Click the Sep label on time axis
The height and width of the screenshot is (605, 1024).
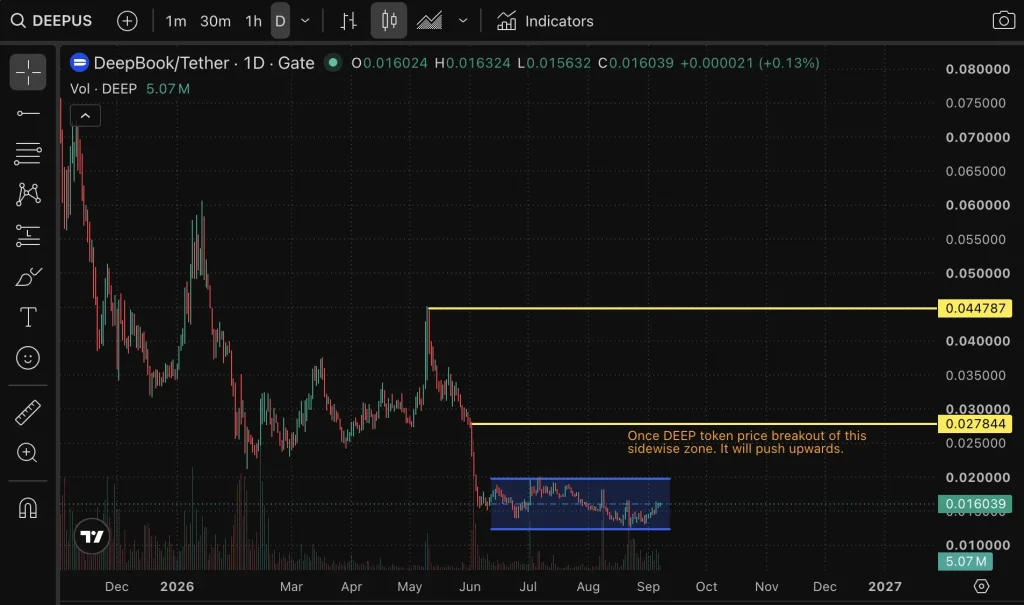(648, 587)
